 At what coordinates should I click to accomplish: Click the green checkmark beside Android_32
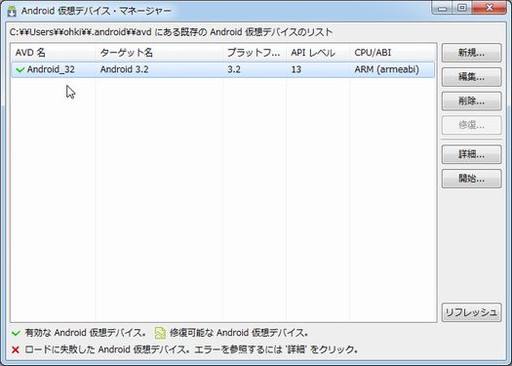point(20,70)
